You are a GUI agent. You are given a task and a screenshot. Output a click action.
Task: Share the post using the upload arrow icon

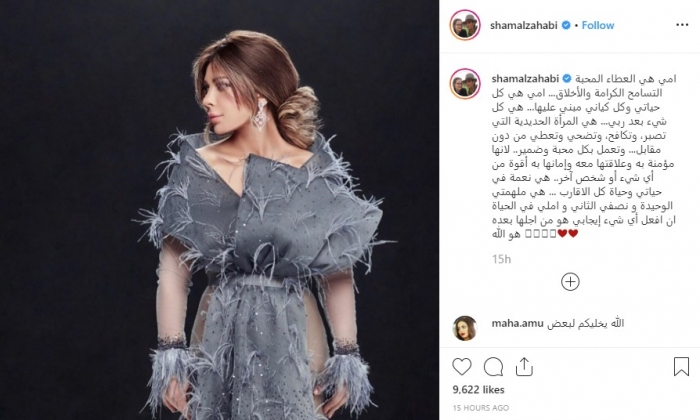pyautogui.click(x=524, y=367)
